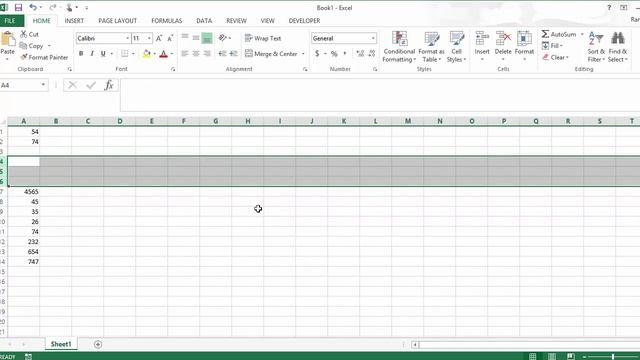The image size is (640, 360).
Task: Apply percent style
Action: 334,53
